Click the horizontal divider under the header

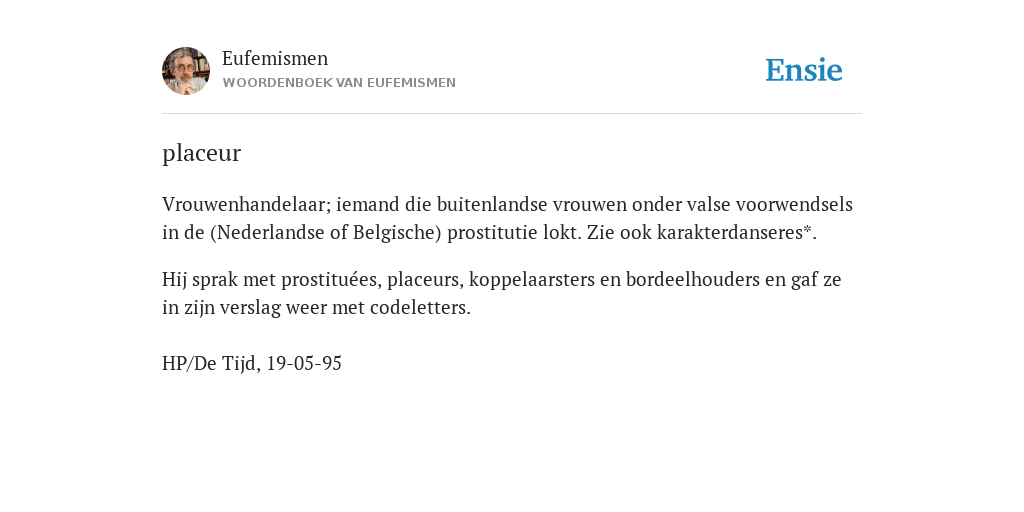(512, 114)
